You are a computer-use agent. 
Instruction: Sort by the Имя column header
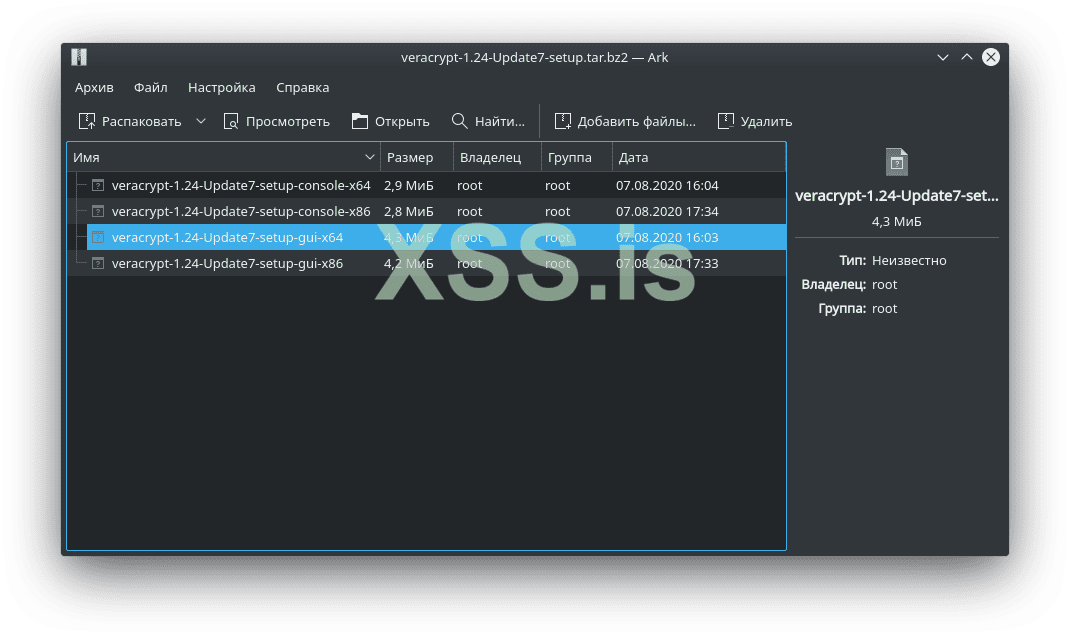click(223, 158)
